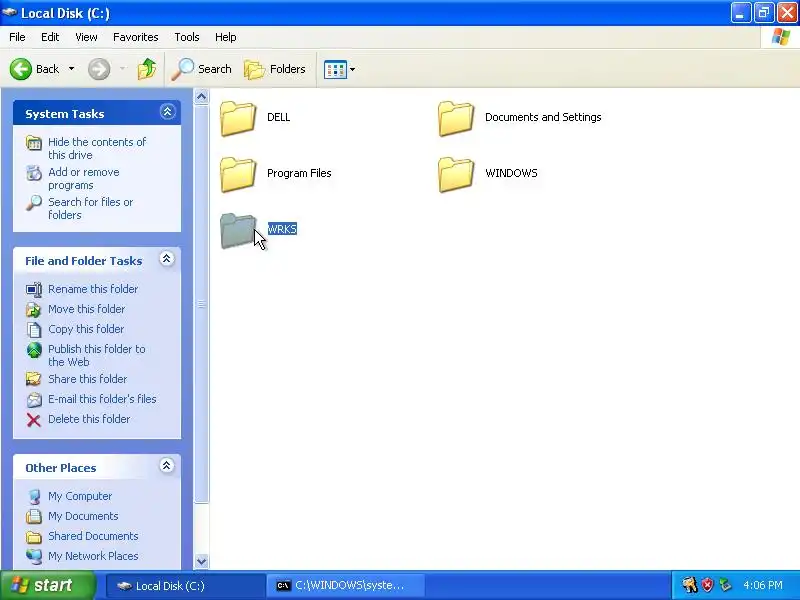Click the first system tray icon
This screenshot has width=800, height=600.
pos(689,585)
